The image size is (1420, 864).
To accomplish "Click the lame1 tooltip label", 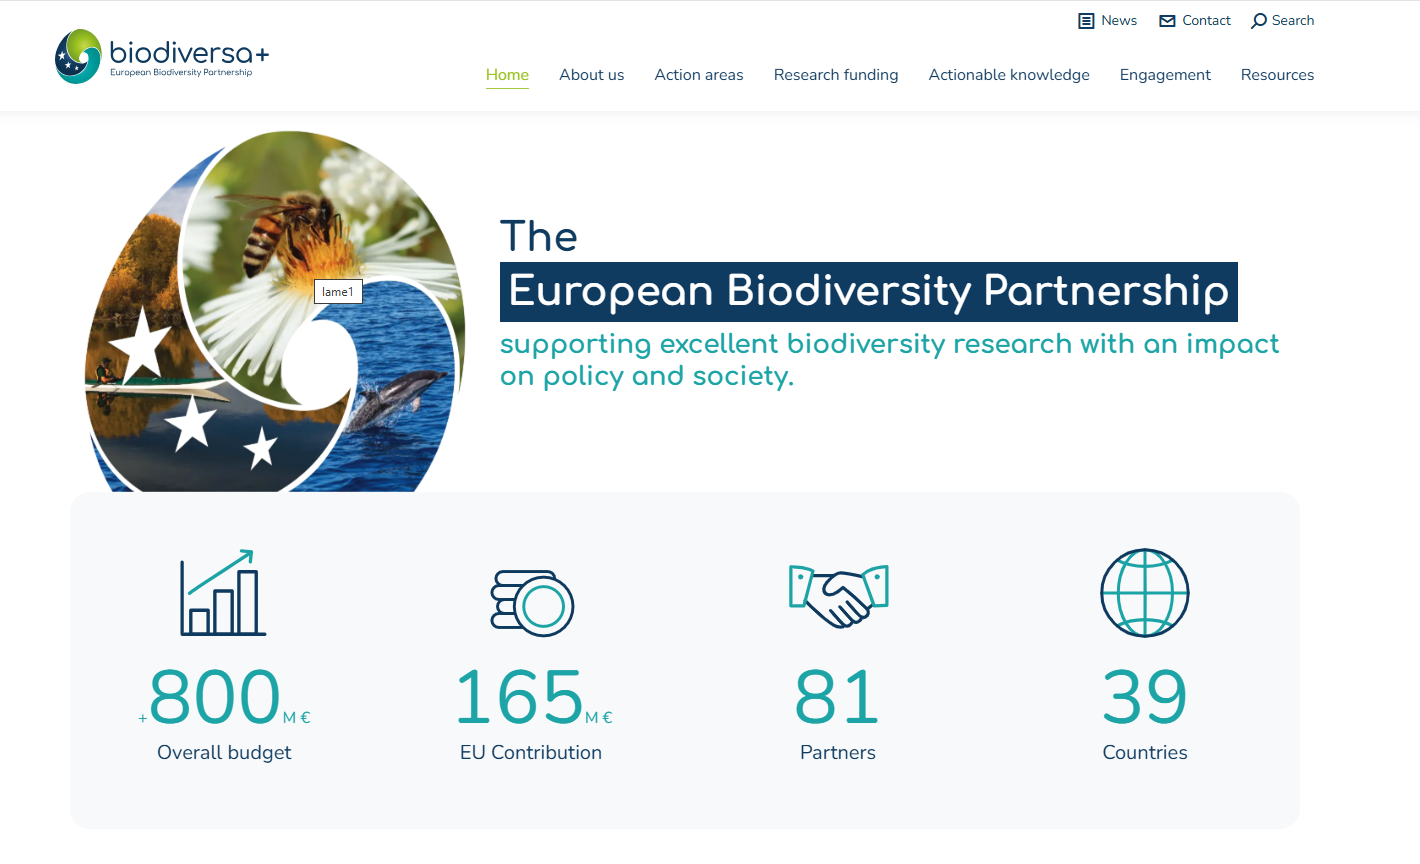I will (338, 292).
